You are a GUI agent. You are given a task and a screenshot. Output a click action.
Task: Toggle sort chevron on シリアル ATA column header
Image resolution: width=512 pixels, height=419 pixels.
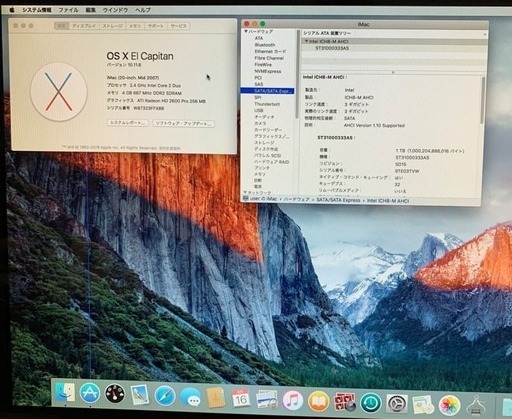point(485,34)
